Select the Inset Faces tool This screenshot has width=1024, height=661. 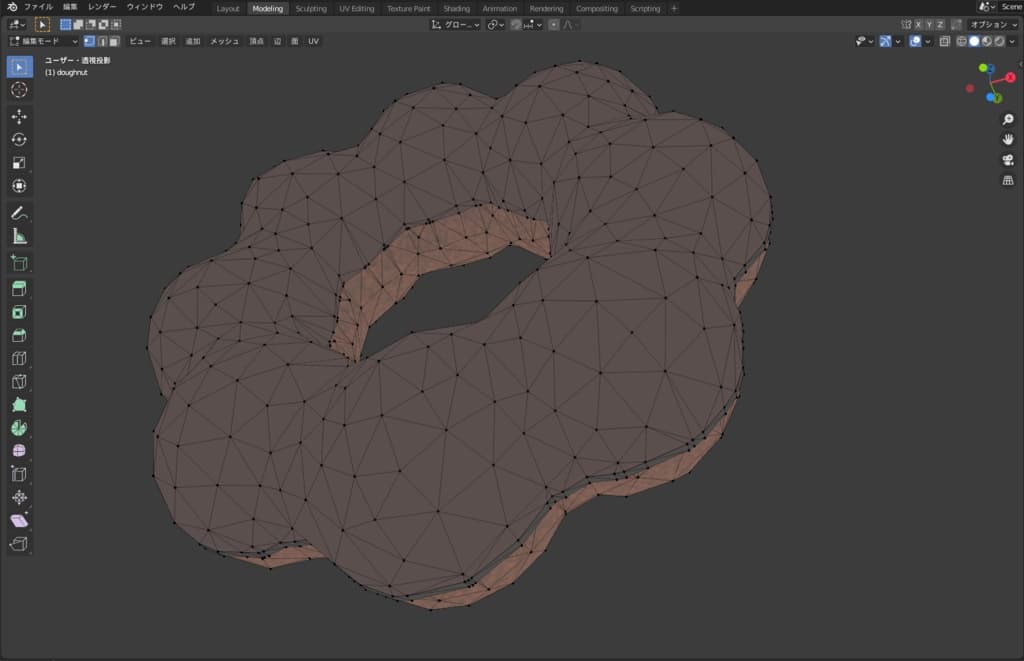[19, 312]
